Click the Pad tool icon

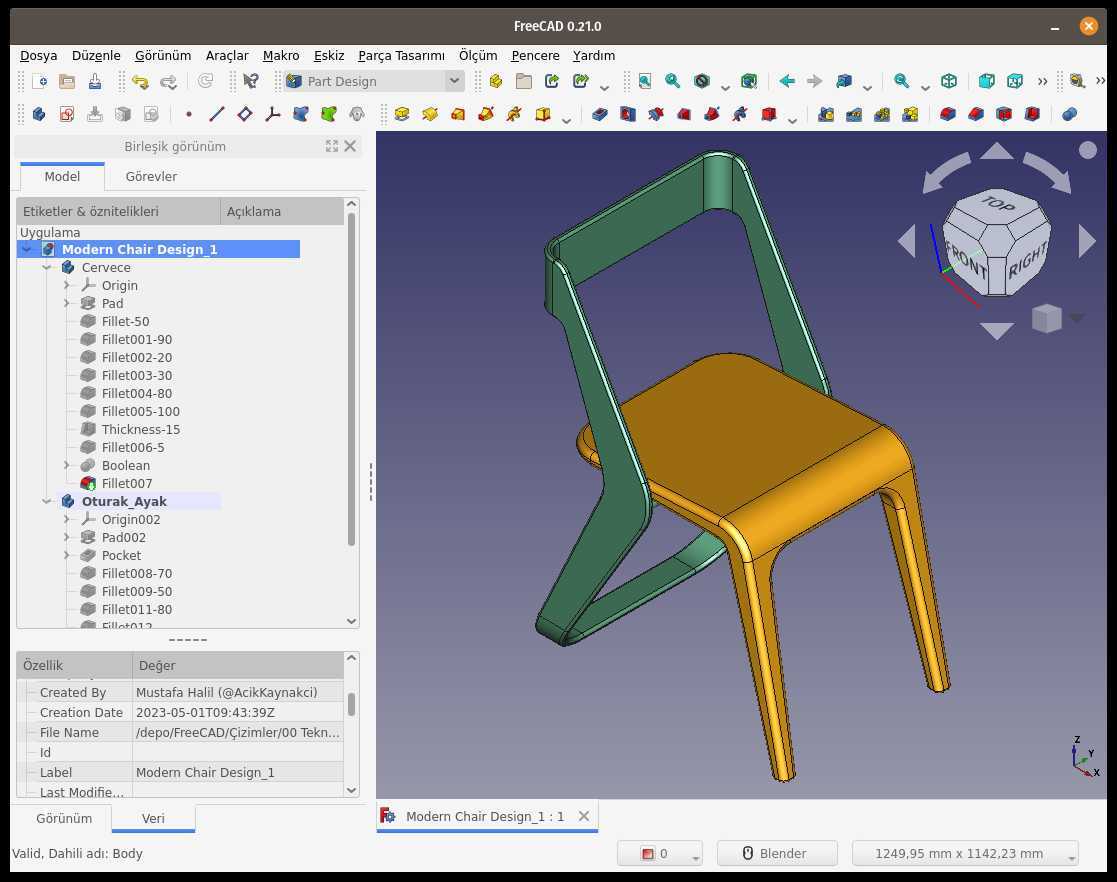tap(402, 114)
